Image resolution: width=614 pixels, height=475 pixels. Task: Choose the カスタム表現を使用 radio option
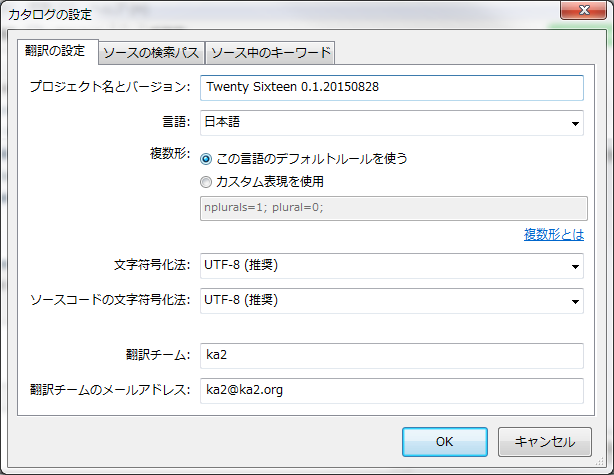206,182
